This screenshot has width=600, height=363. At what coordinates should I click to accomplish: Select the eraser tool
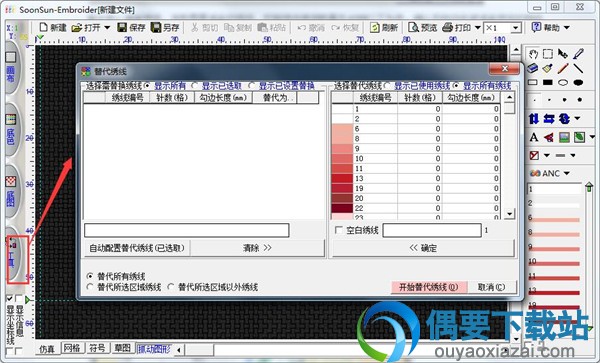click(x=533, y=68)
